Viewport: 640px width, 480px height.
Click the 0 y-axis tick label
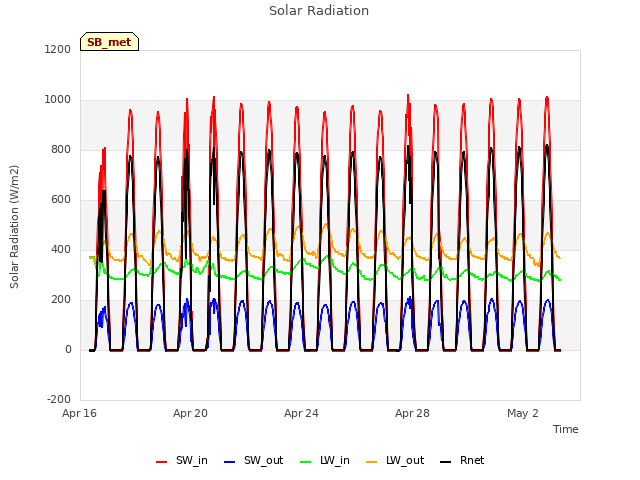tap(68, 349)
